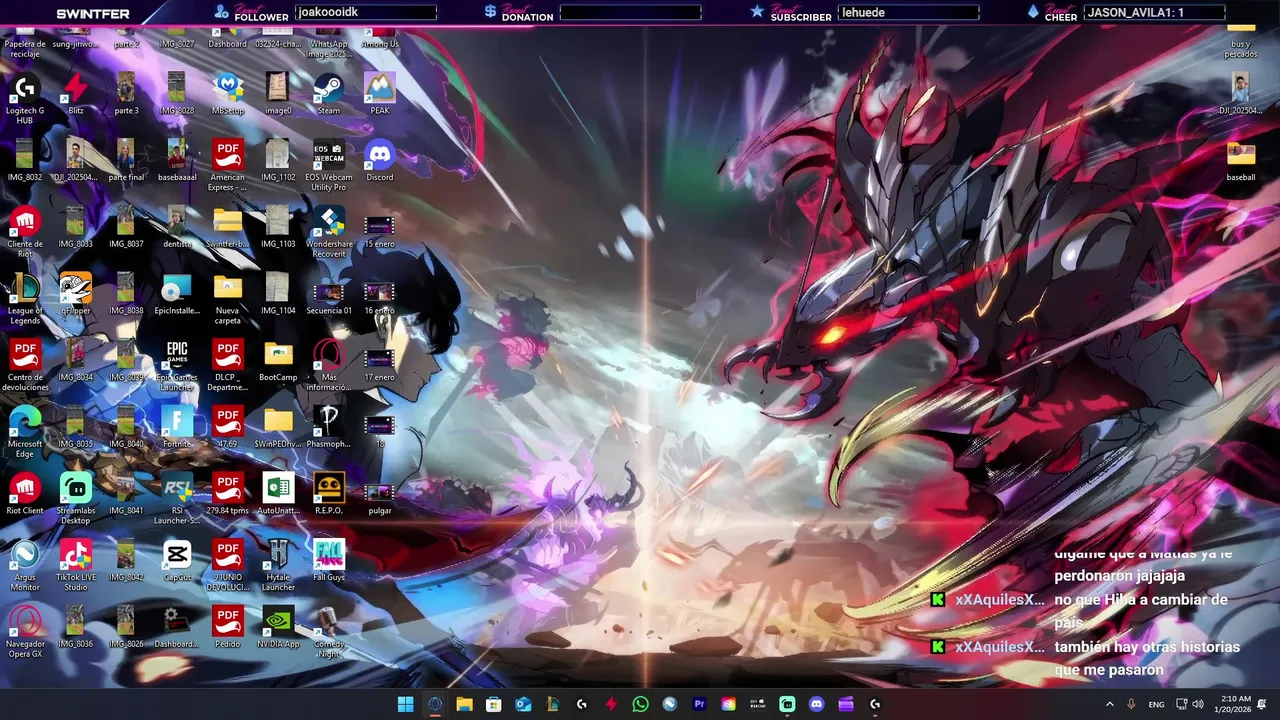Screen dimensions: 1280x720
Task: Open the Logitech G HUB desktop shortcut
Action: 25,97
